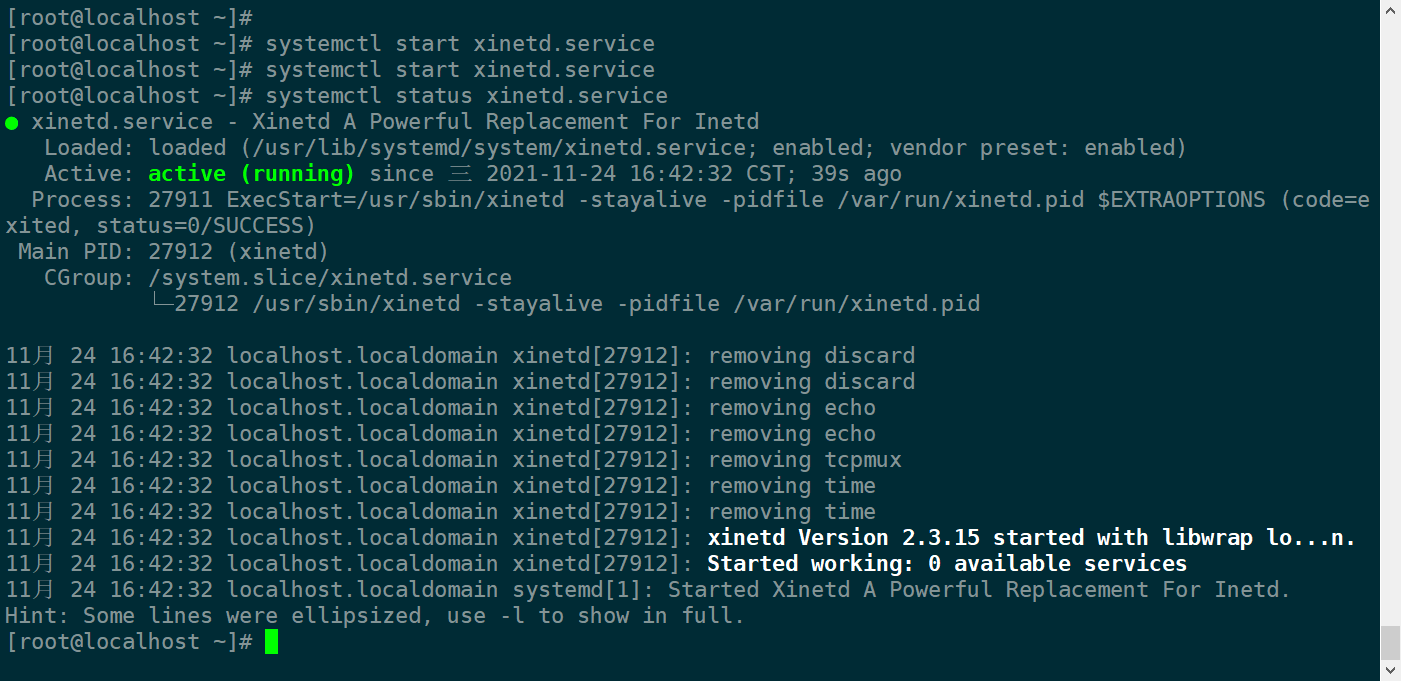The width and height of the screenshot is (1401, 681).
Task: Click the "xinetd Version 2.3.15" log message
Action: pos(843,538)
